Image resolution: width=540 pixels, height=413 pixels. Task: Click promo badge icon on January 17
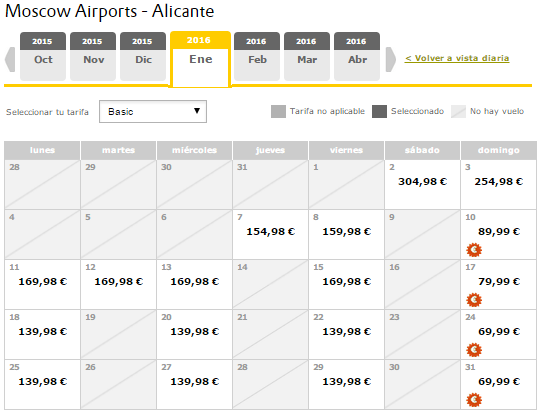474,300
